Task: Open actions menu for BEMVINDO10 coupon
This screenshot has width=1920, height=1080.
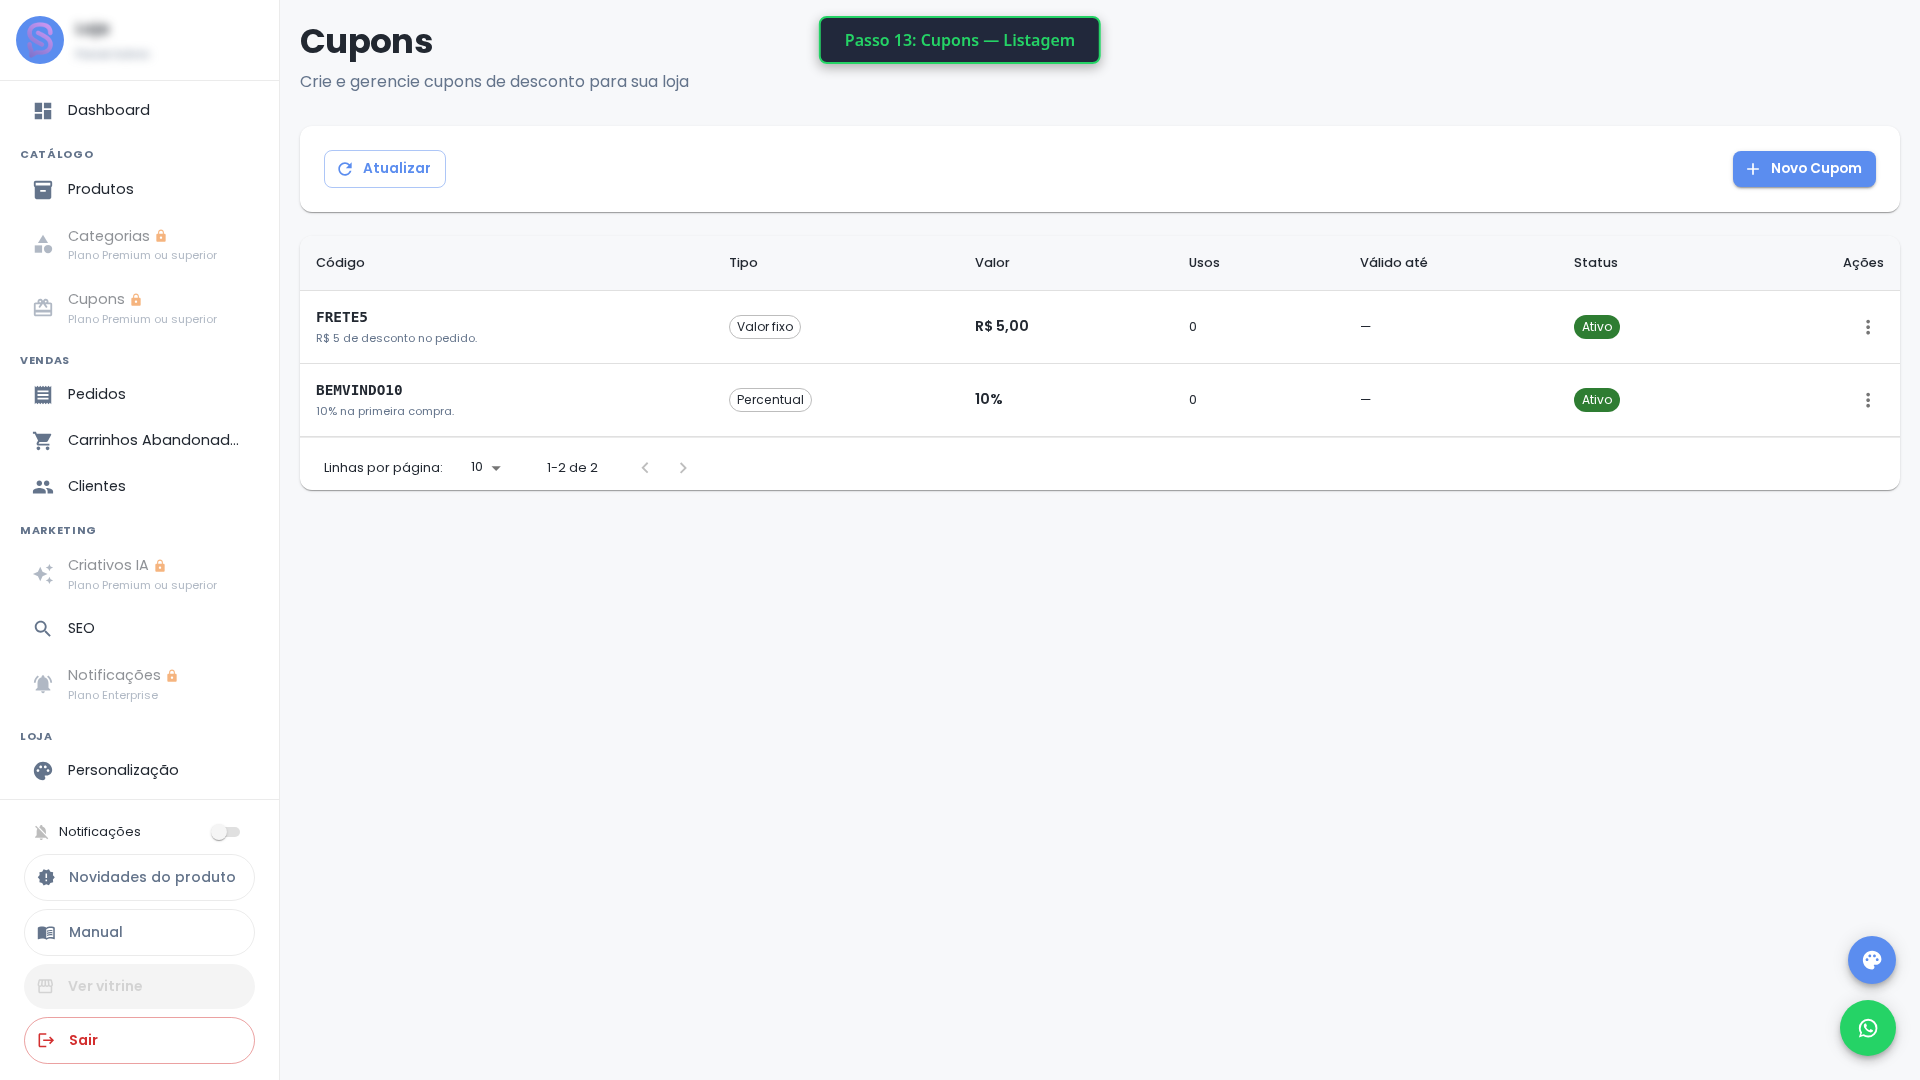Action: point(1867,400)
